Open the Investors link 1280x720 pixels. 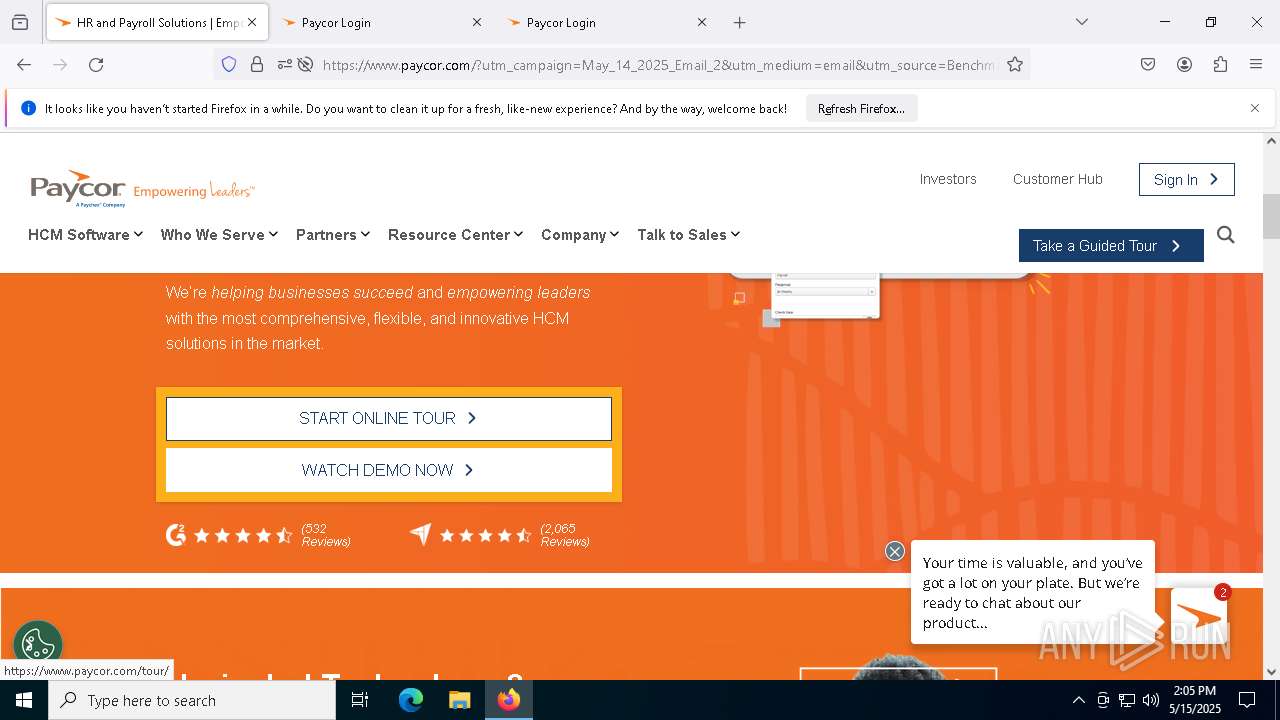948,179
